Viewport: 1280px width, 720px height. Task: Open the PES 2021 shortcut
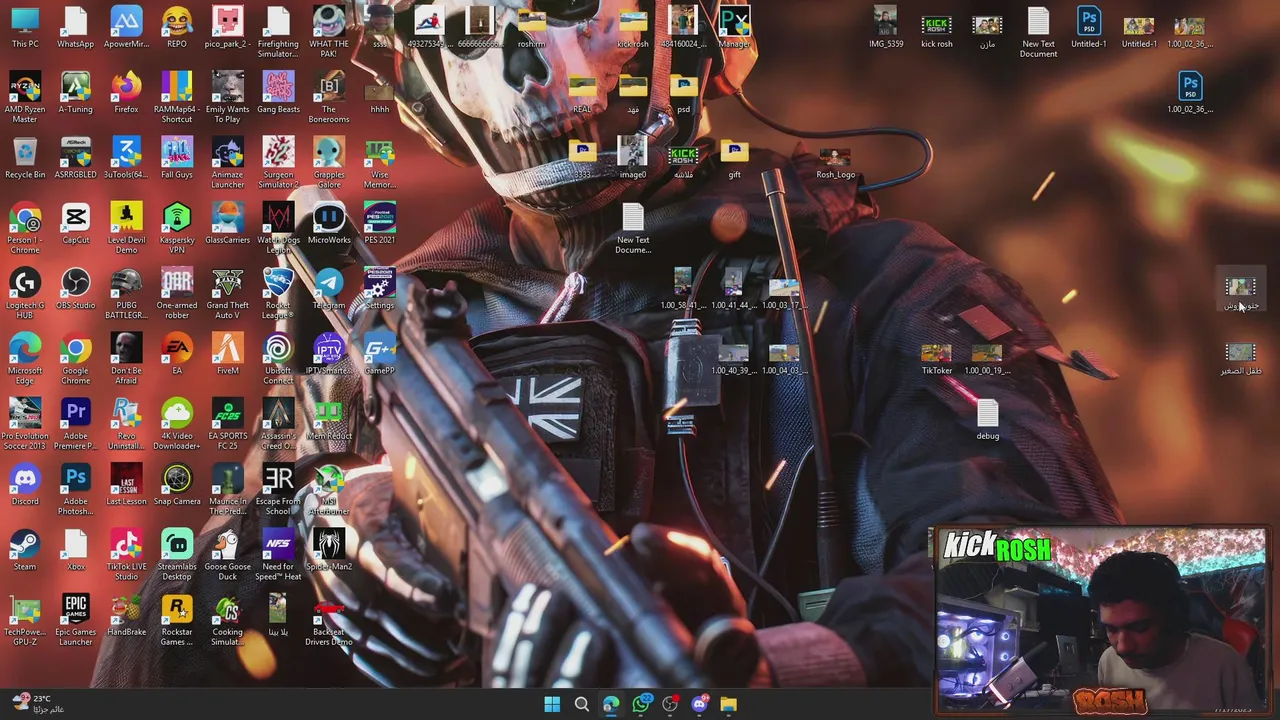coord(379,223)
